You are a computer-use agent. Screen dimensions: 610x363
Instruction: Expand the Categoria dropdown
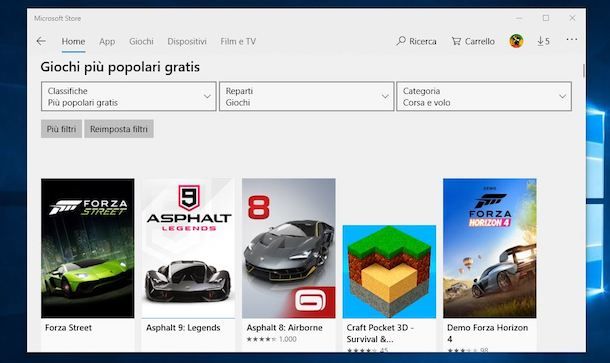point(484,96)
